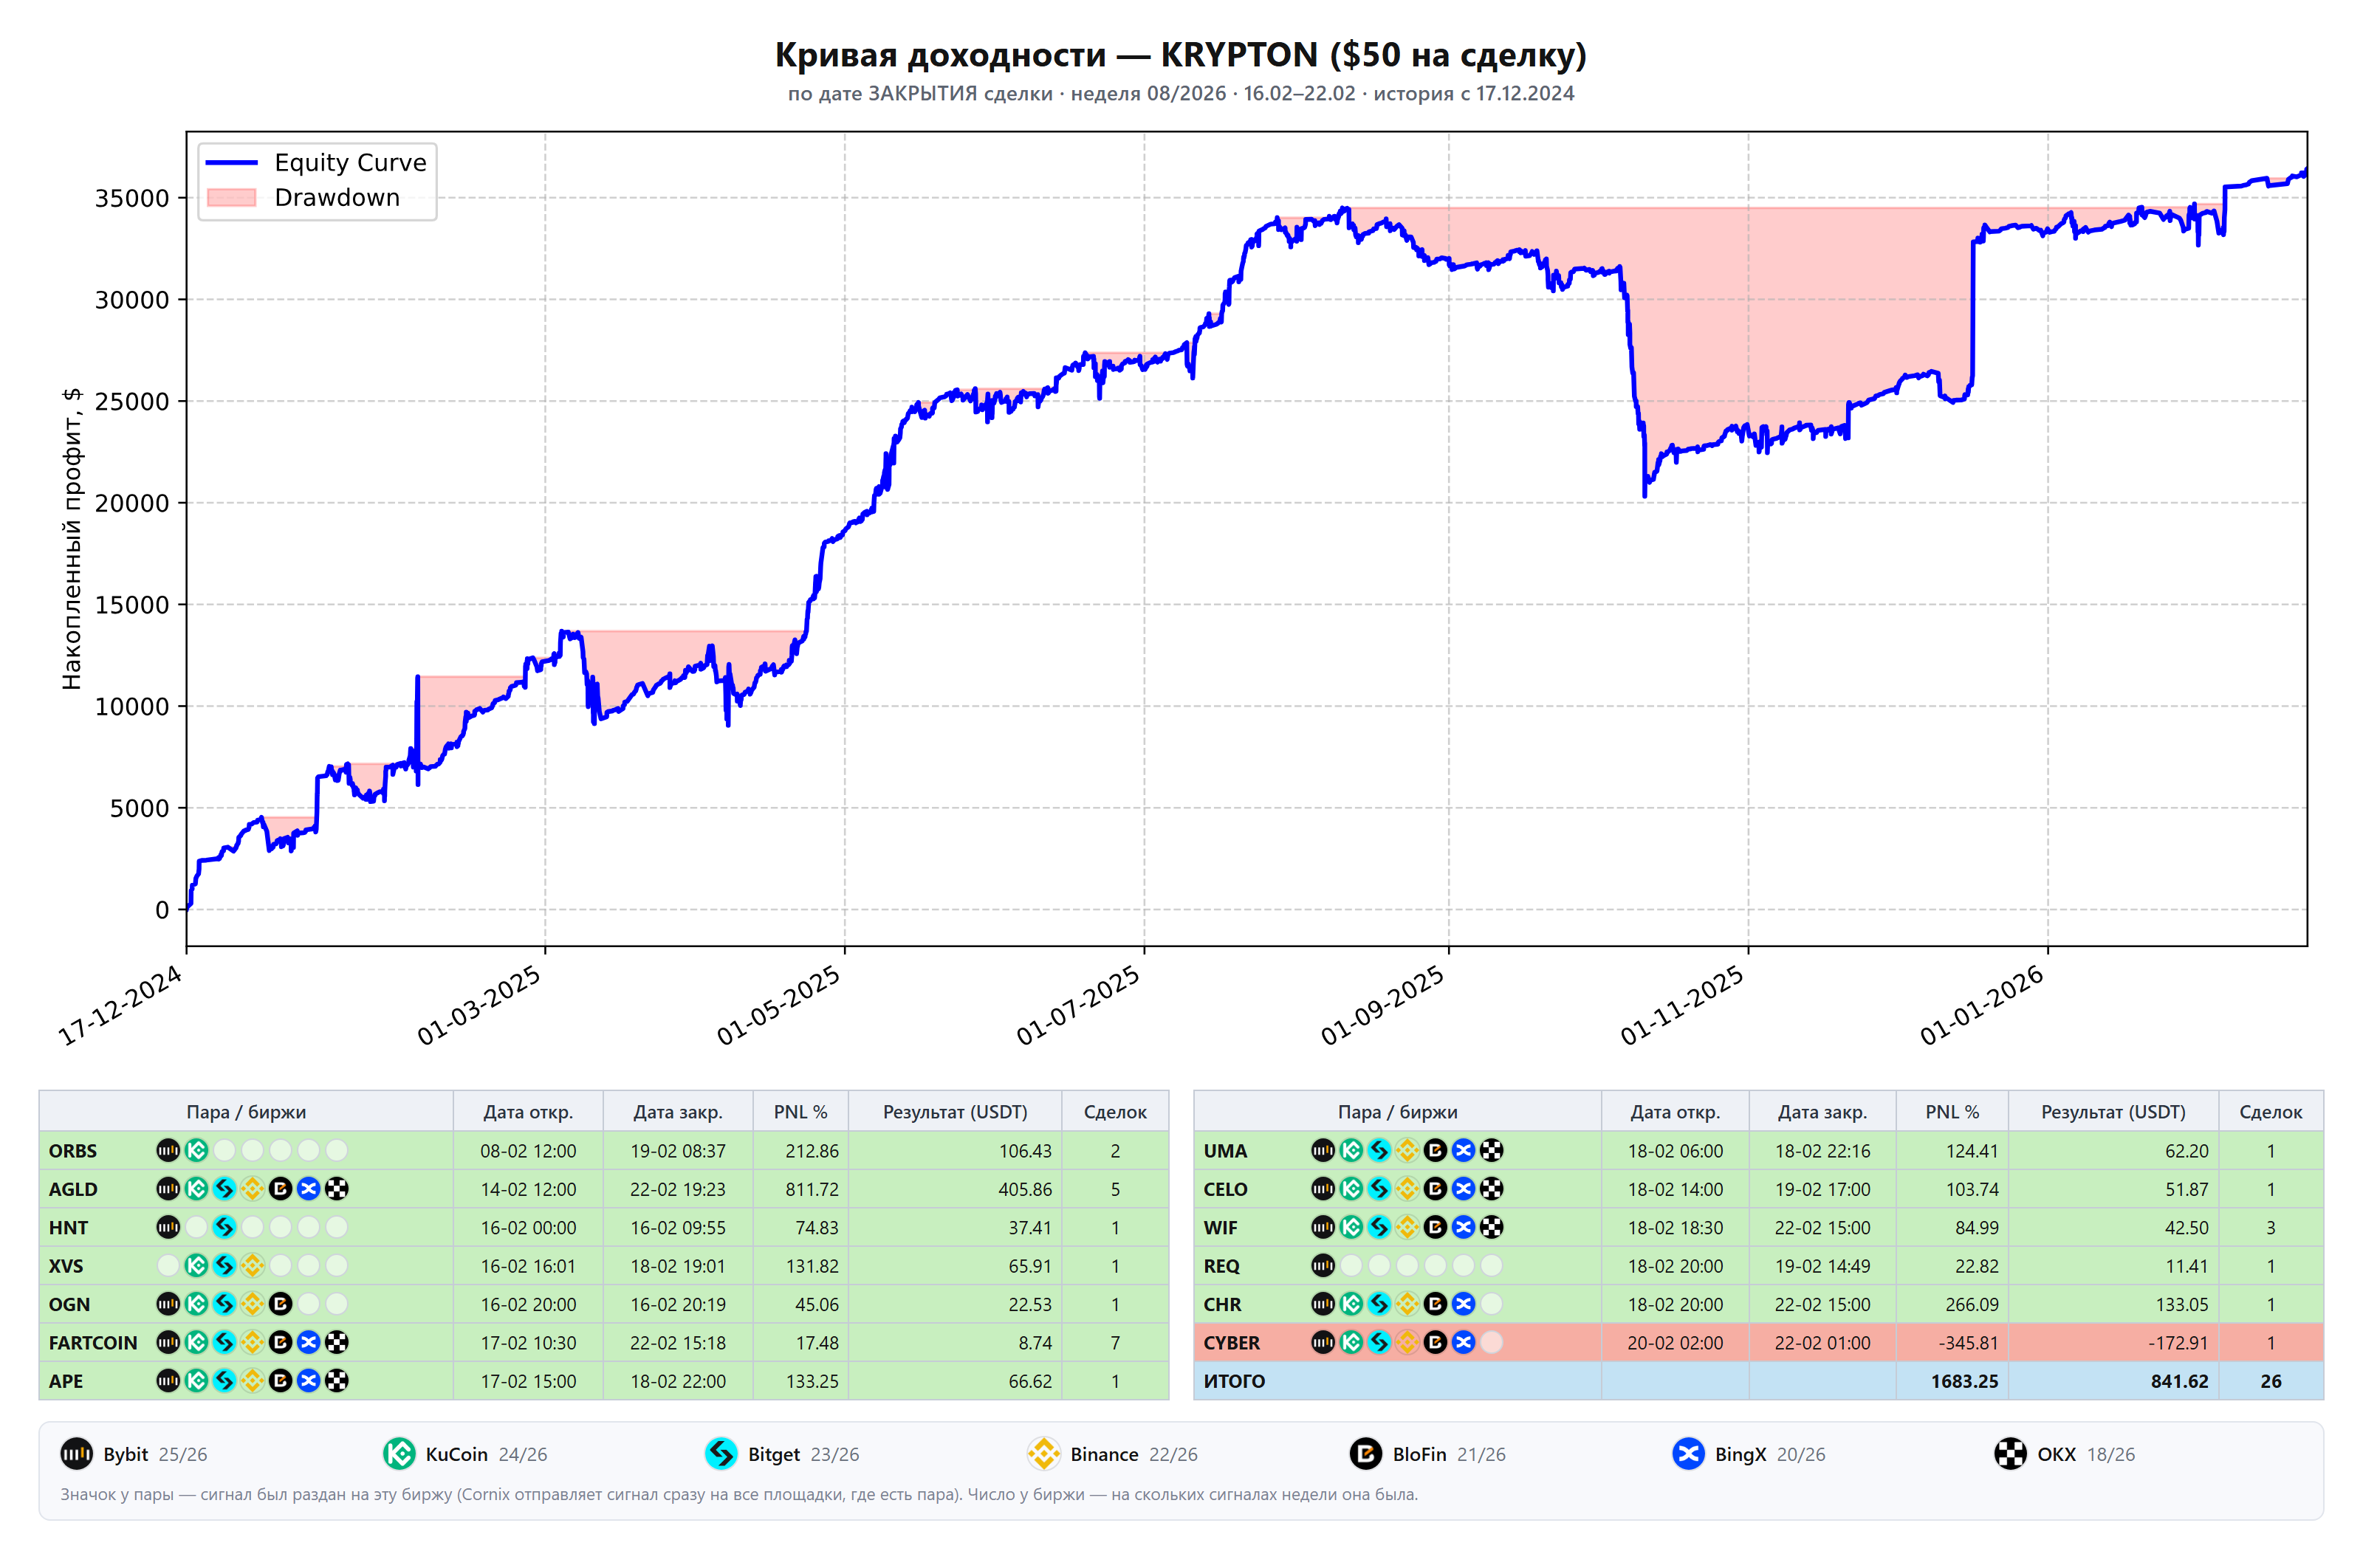
Task: Click the Drawdown pink swatch in the chart legend
Action: tap(231, 198)
